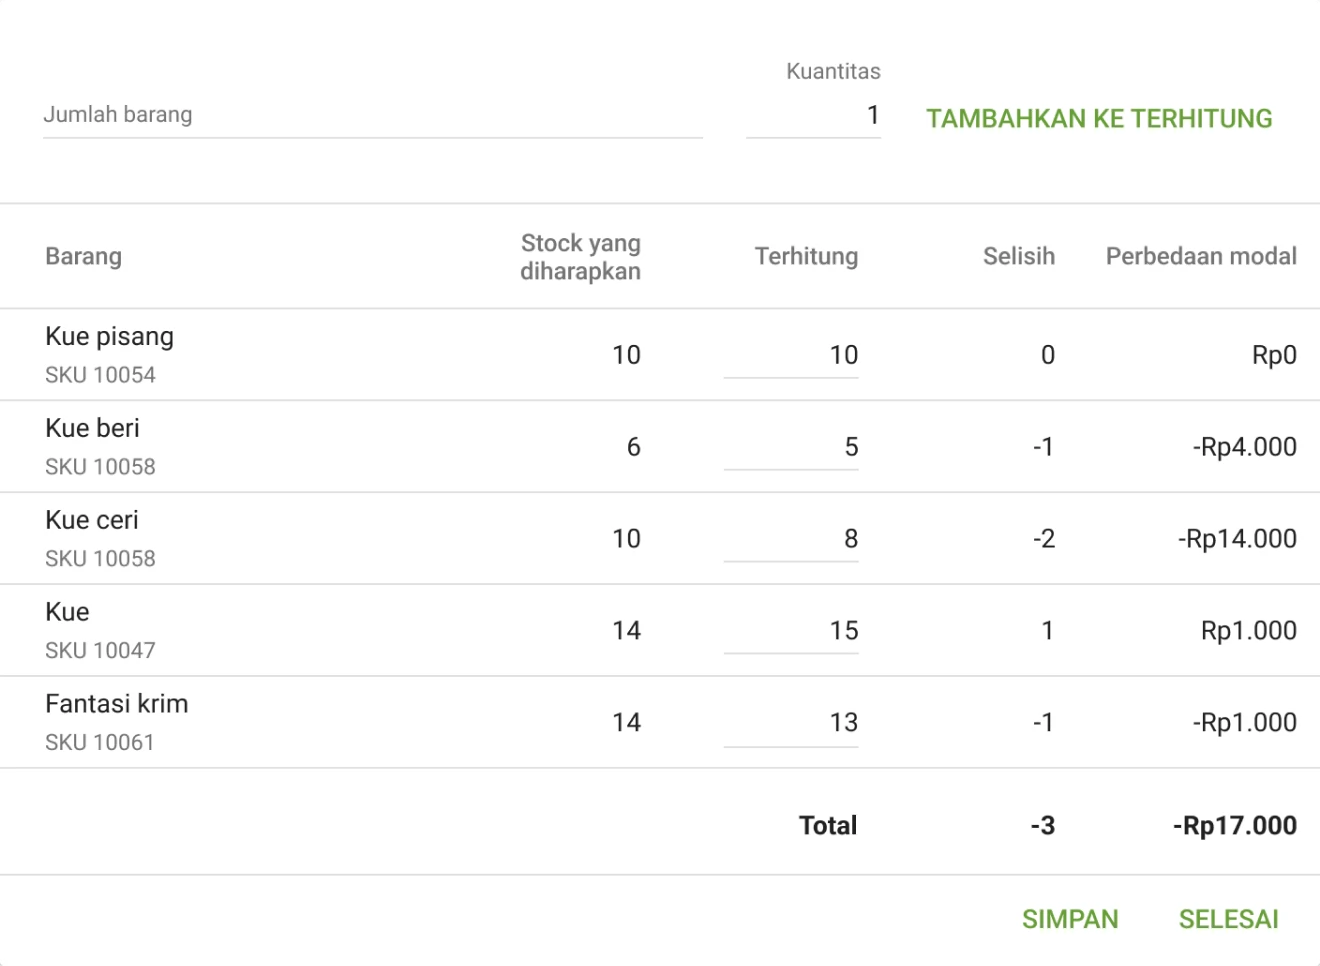Screen dimensions: 1320x966
Task: Click the Barang column header
Action: coord(83,256)
